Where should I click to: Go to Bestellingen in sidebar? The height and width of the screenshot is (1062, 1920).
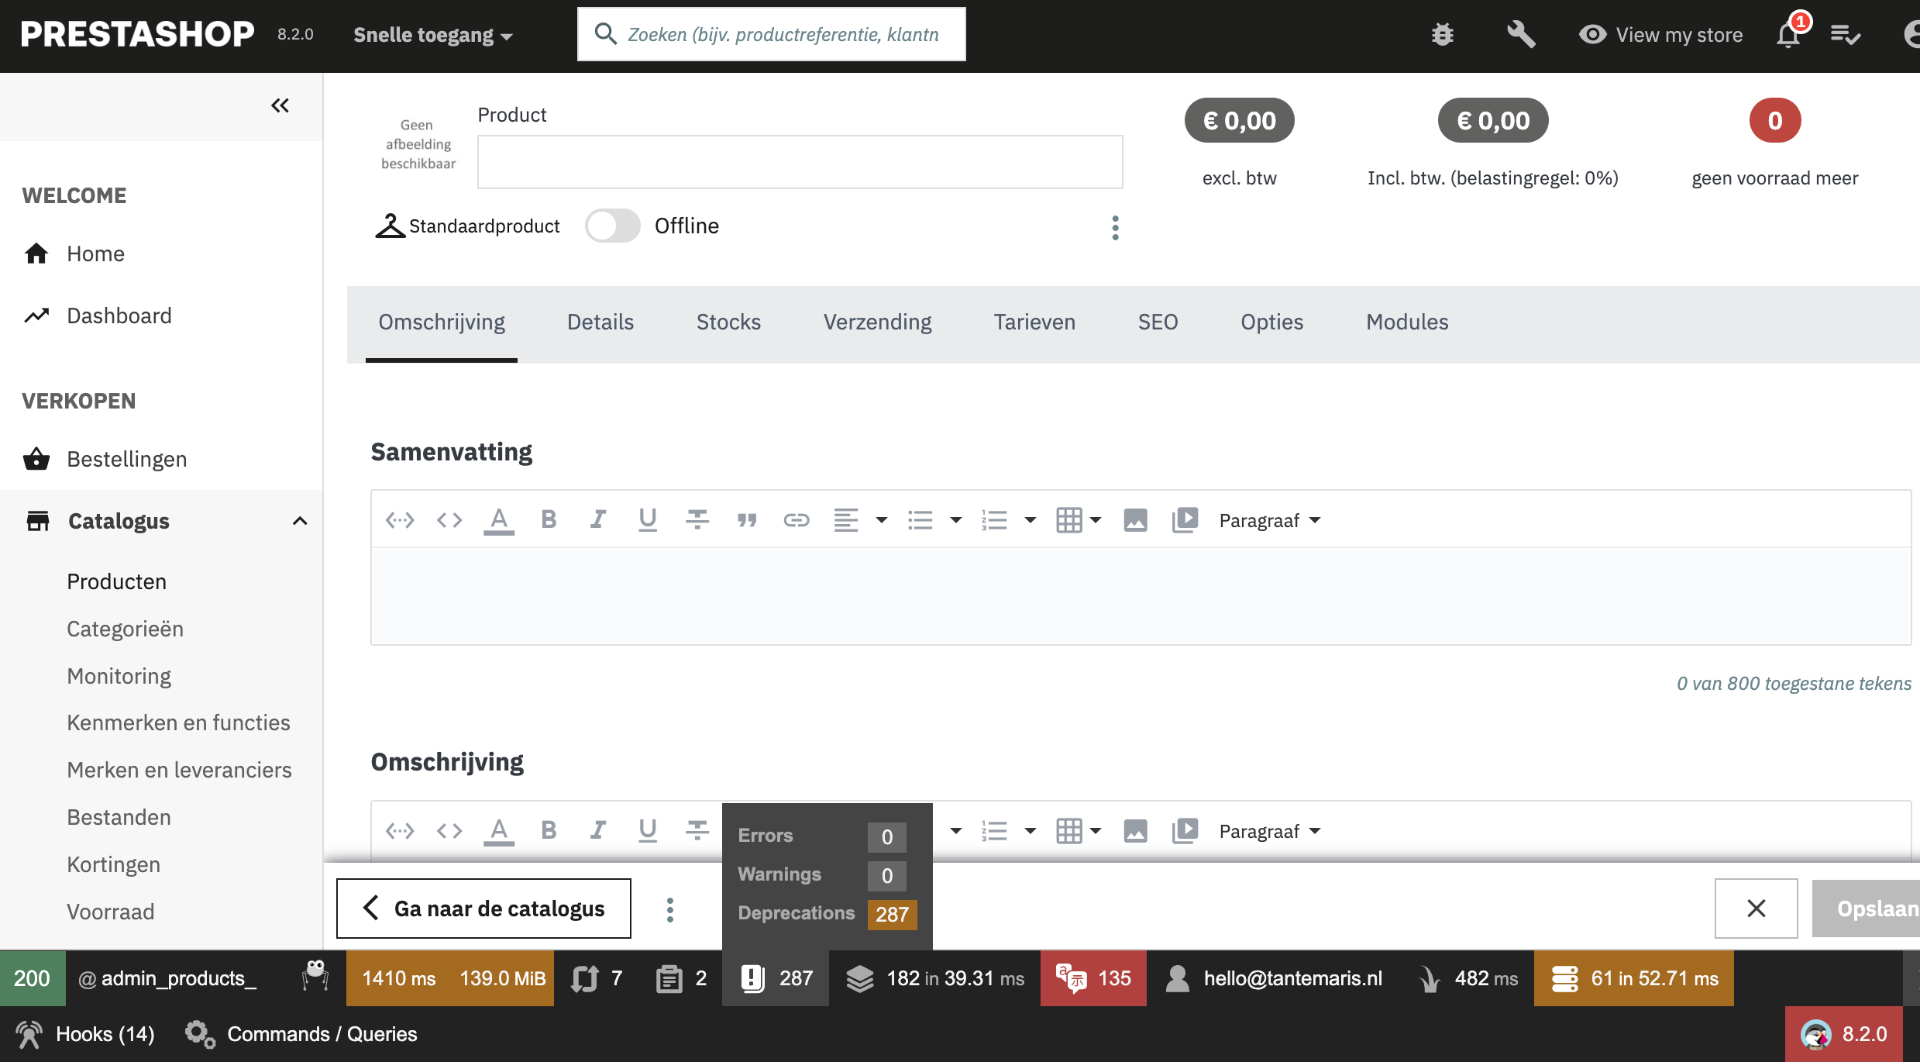(127, 459)
